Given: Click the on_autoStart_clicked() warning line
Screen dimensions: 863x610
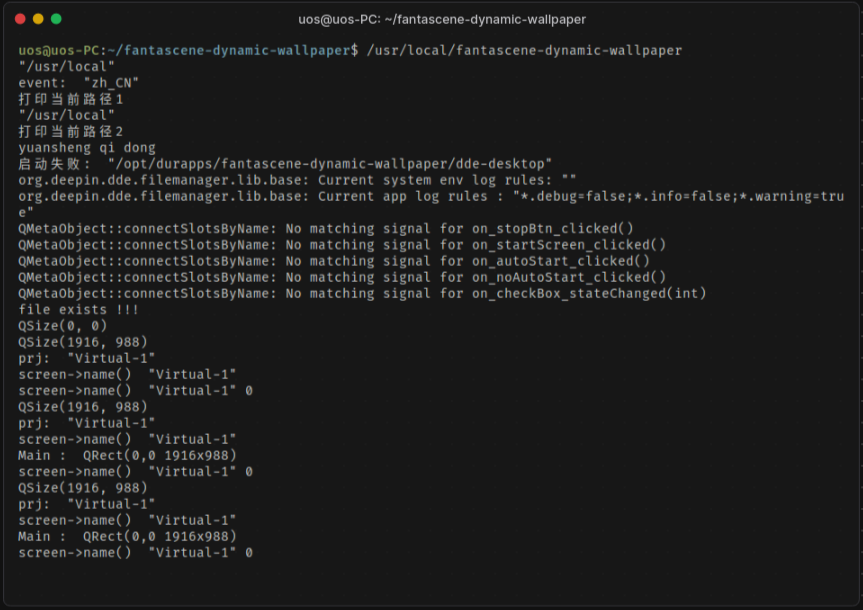Looking at the screenshot, I should coord(334,261).
